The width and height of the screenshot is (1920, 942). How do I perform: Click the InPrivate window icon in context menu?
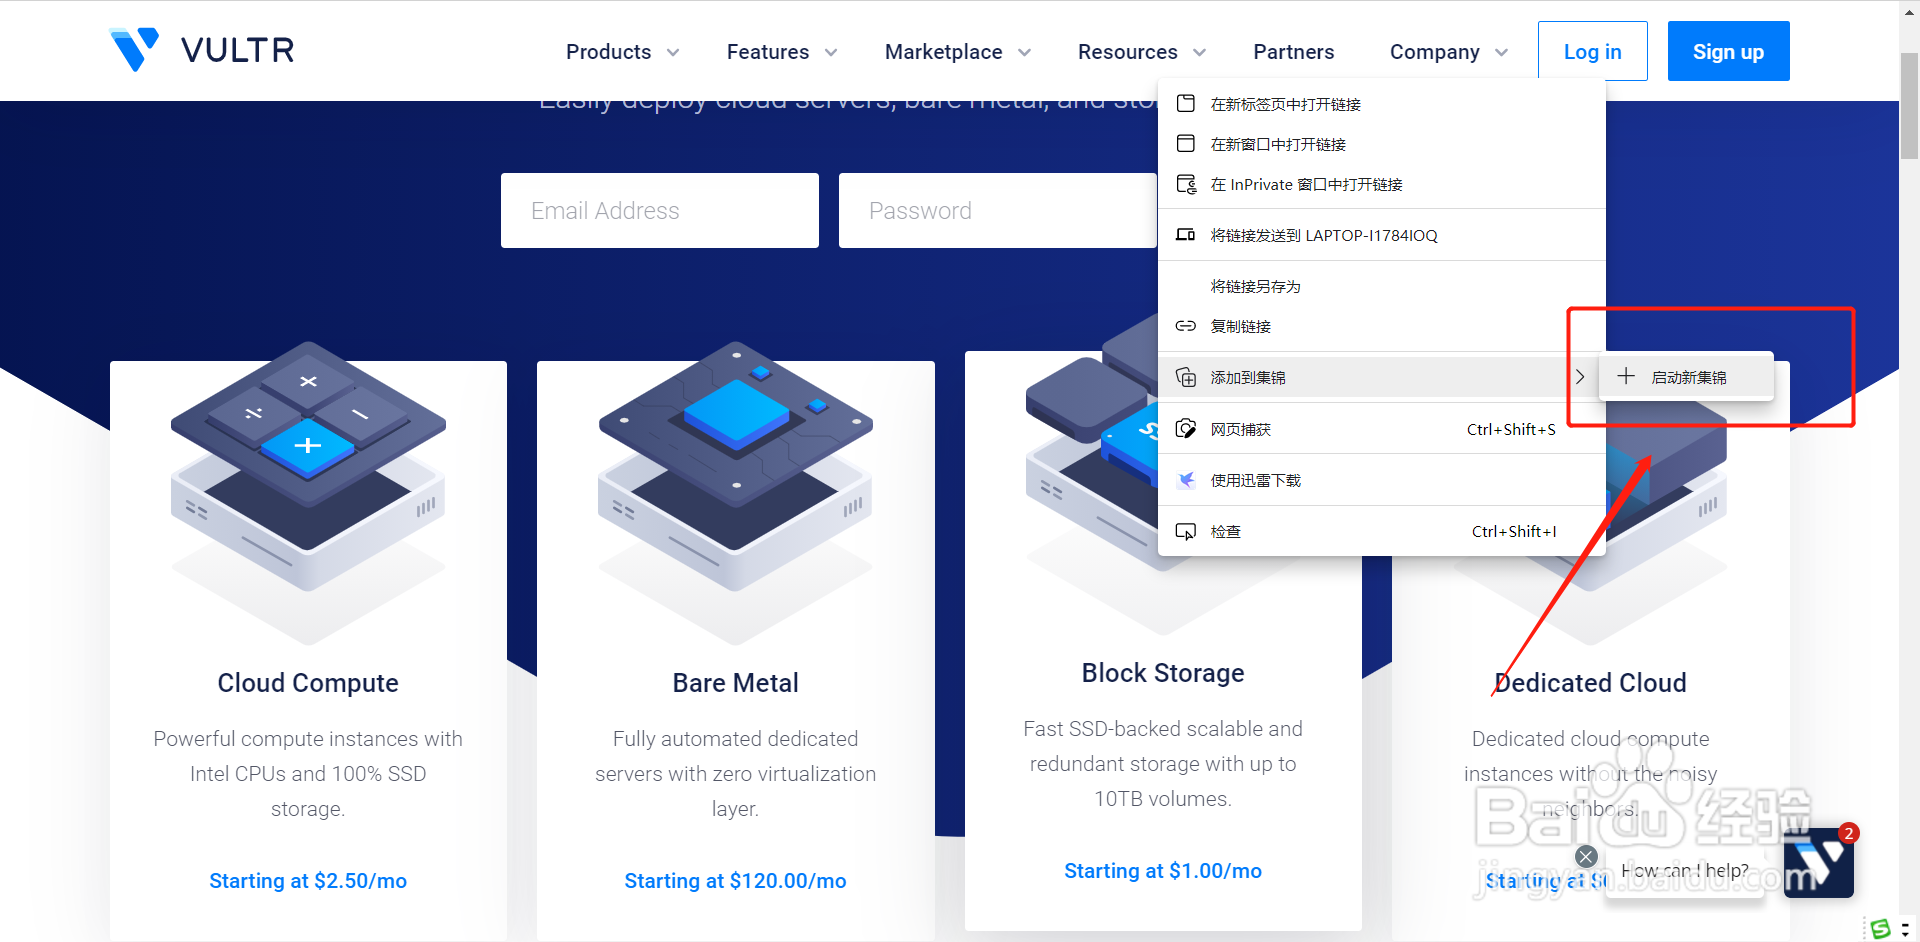tap(1186, 184)
